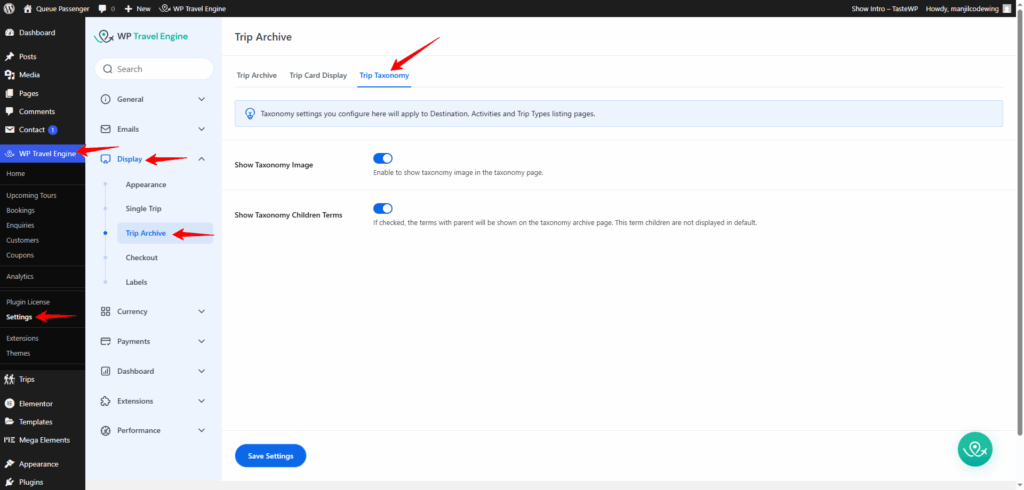Image resolution: width=1024 pixels, height=490 pixels.
Task: Disable the Show Taxonomy Image toggle
Action: (x=383, y=158)
